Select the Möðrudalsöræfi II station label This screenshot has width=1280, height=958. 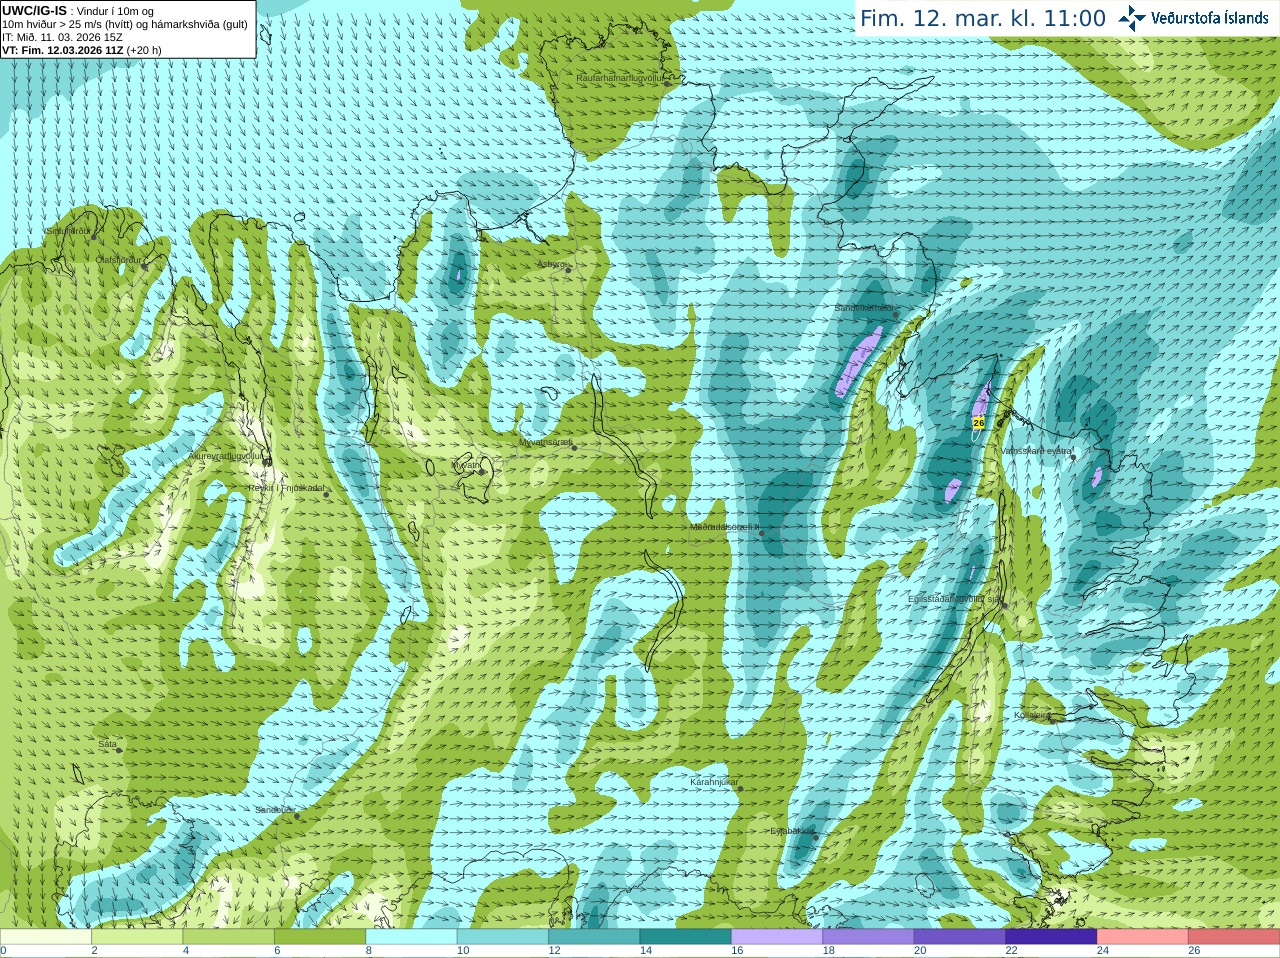tap(725, 527)
